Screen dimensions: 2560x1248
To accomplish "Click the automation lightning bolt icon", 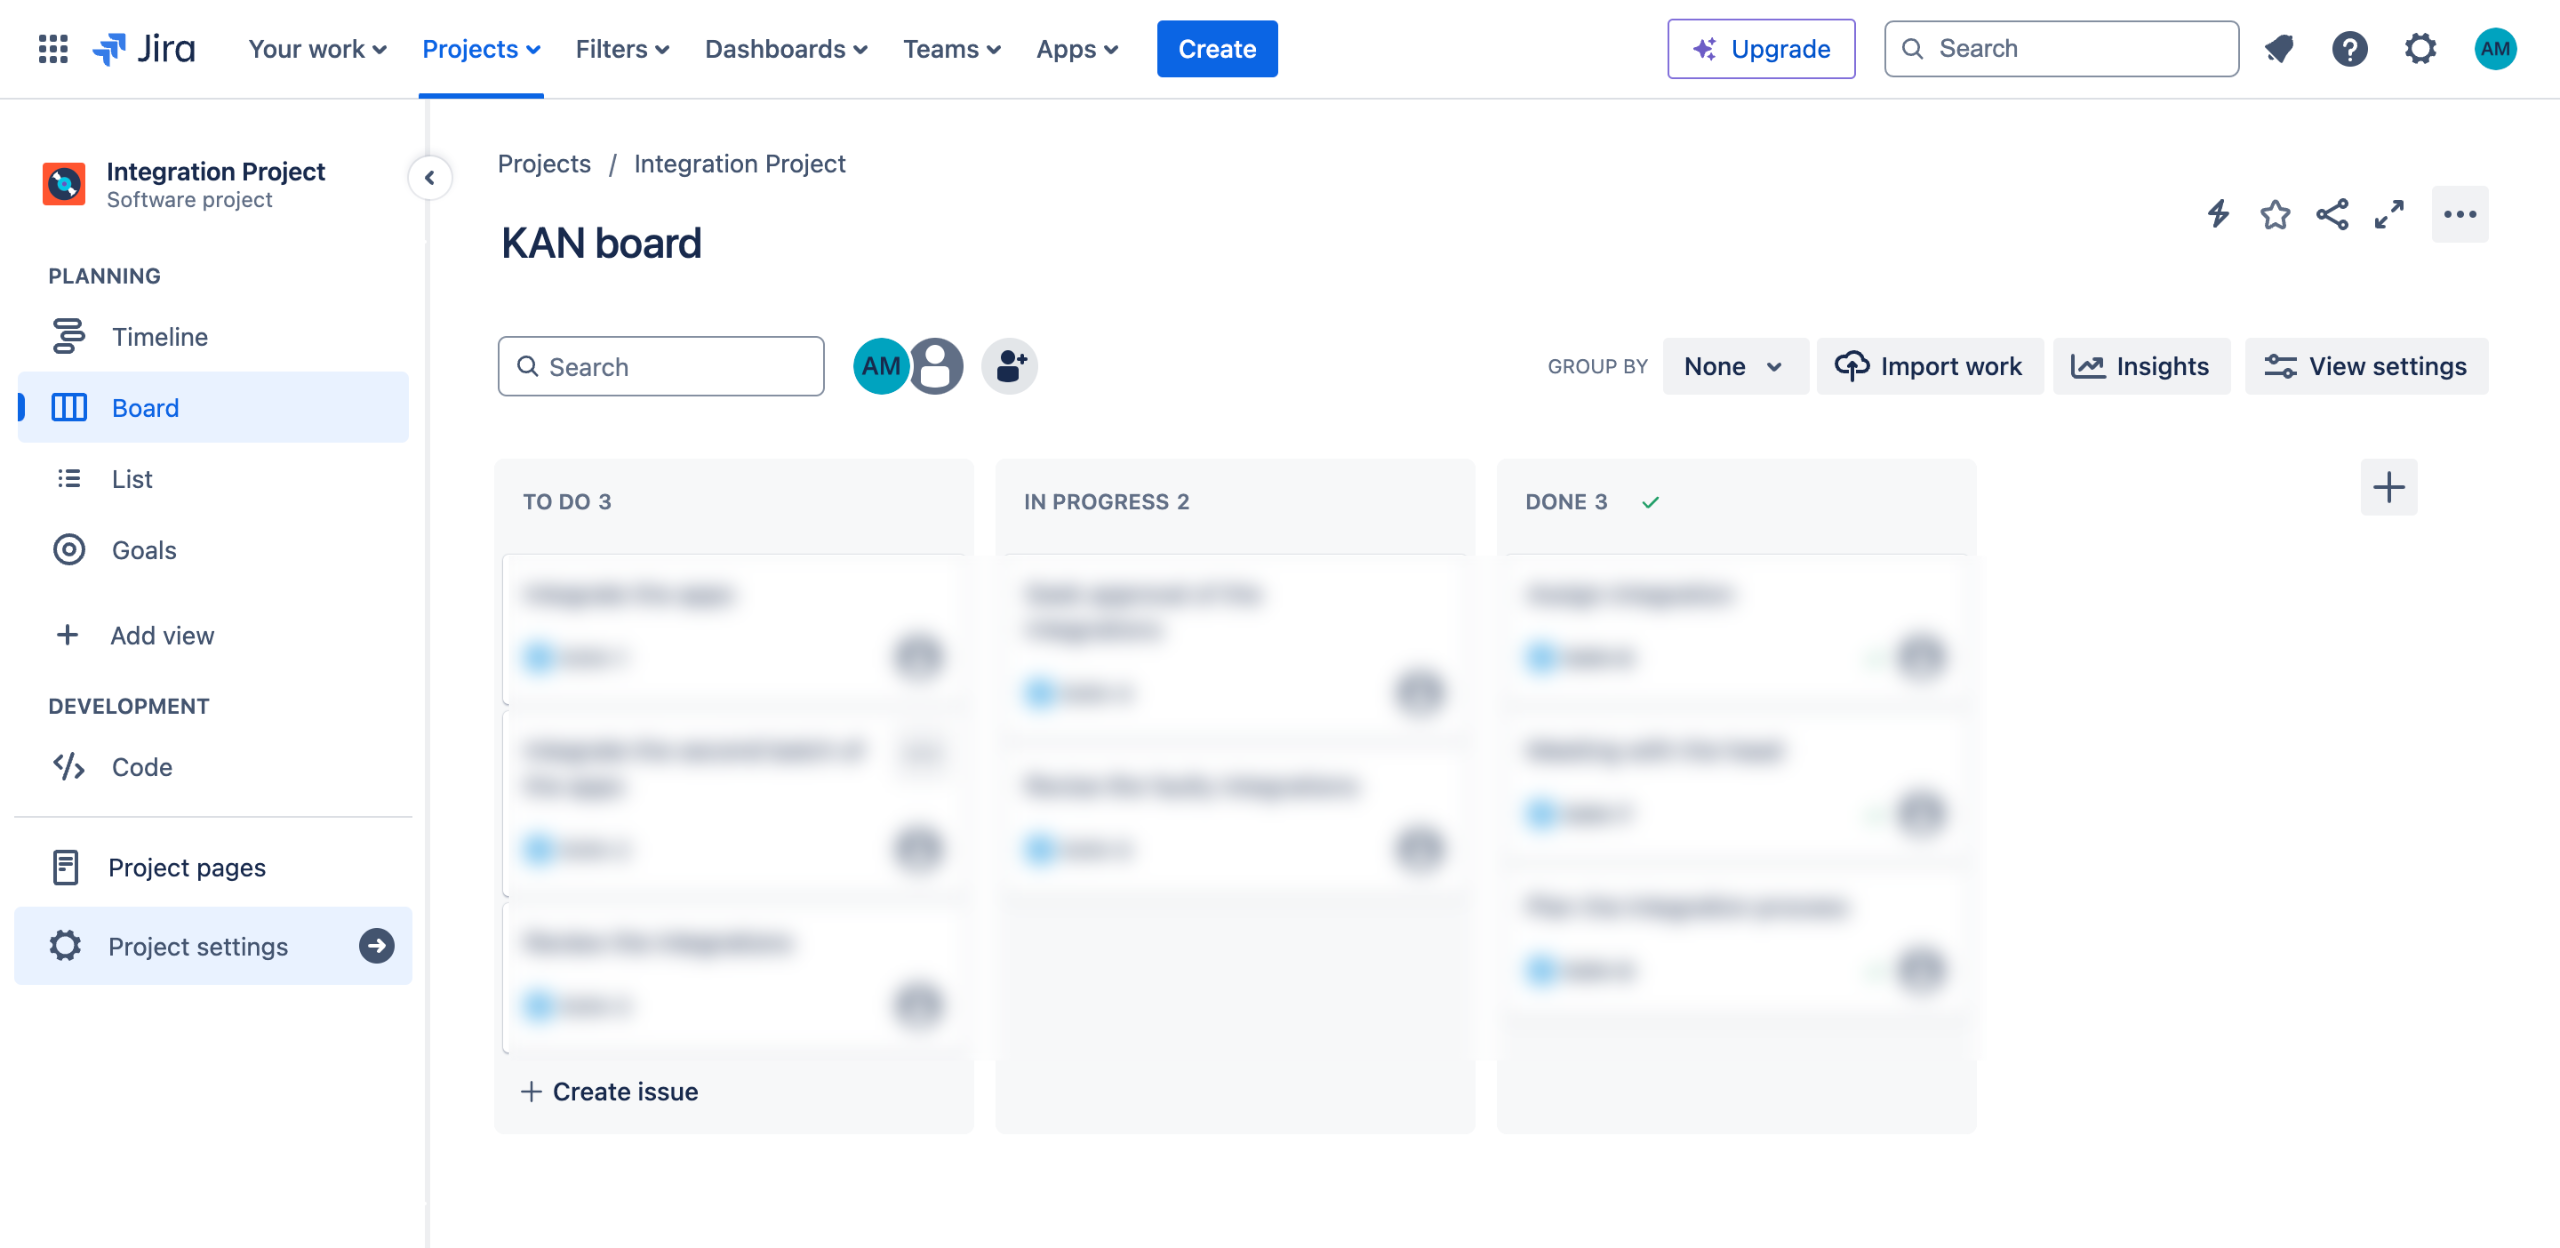I will (x=2218, y=214).
